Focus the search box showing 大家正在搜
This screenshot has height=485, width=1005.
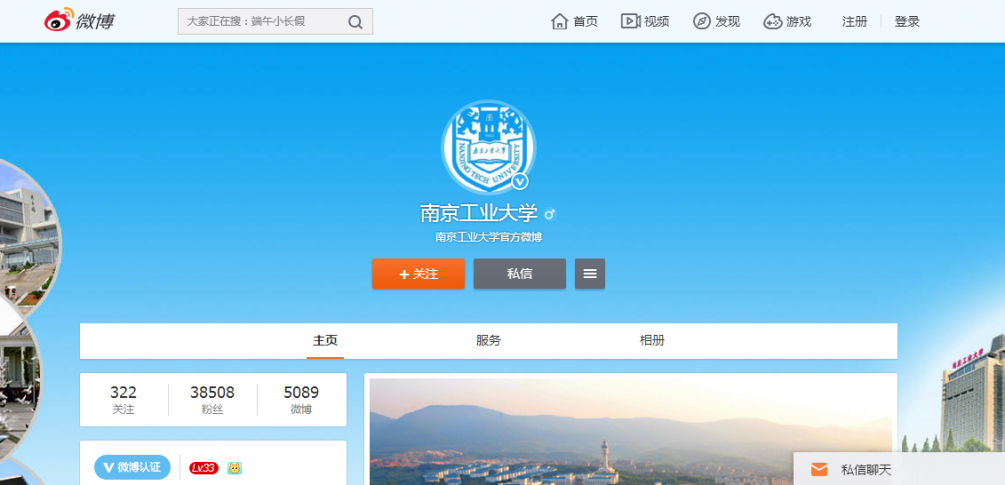pos(275,21)
